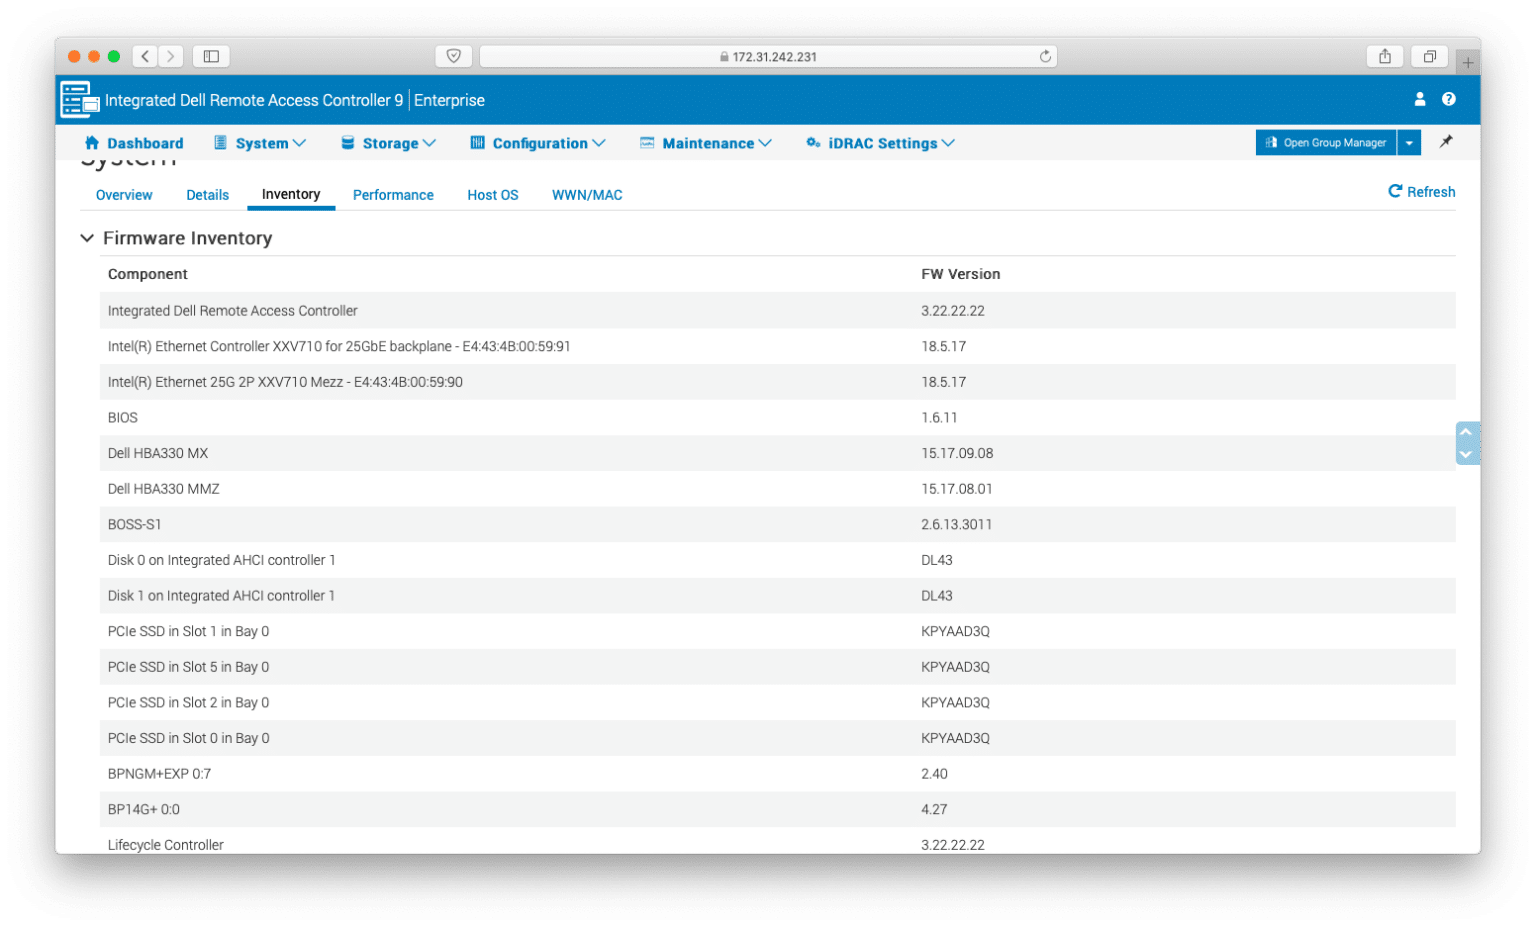Click backplane version 2.40
This screenshot has width=1536, height=927.
[x=934, y=774]
